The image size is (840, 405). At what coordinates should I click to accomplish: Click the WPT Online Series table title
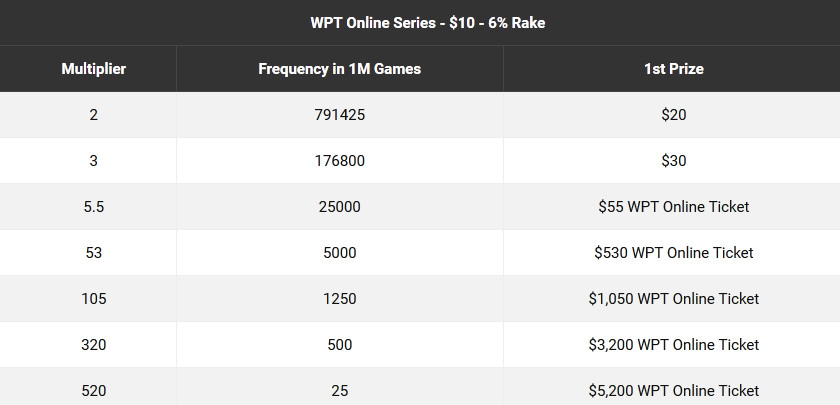tap(428, 23)
